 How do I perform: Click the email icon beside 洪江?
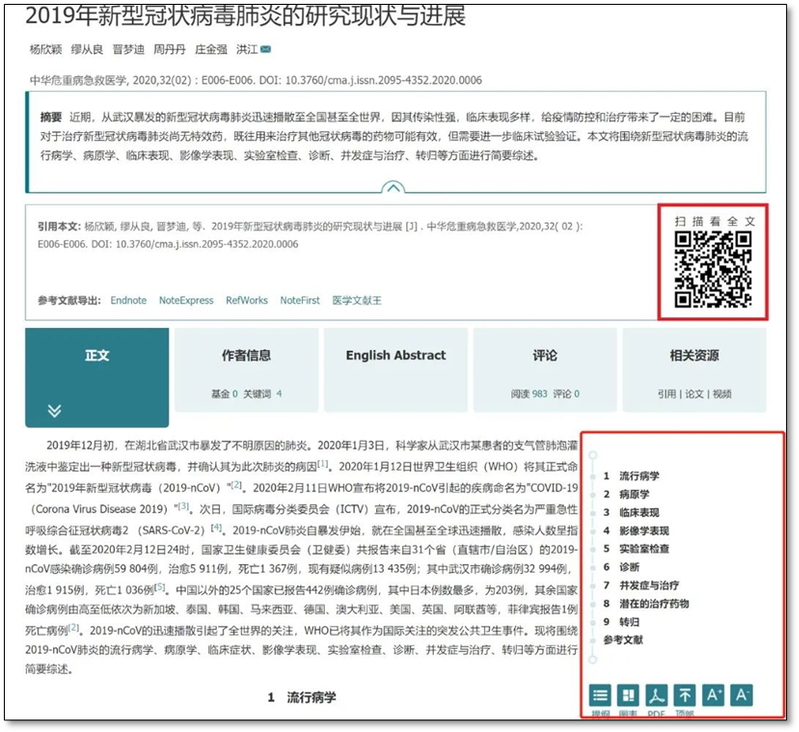click(x=267, y=50)
